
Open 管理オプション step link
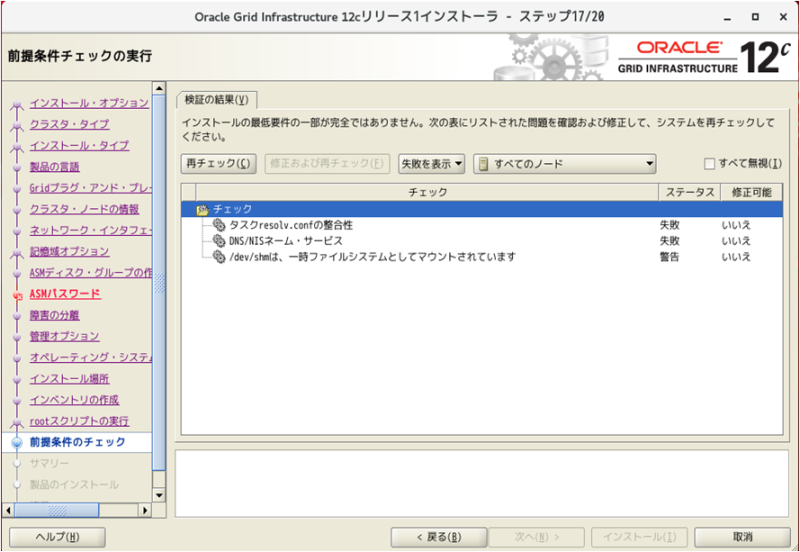click(x=64, y=336)
